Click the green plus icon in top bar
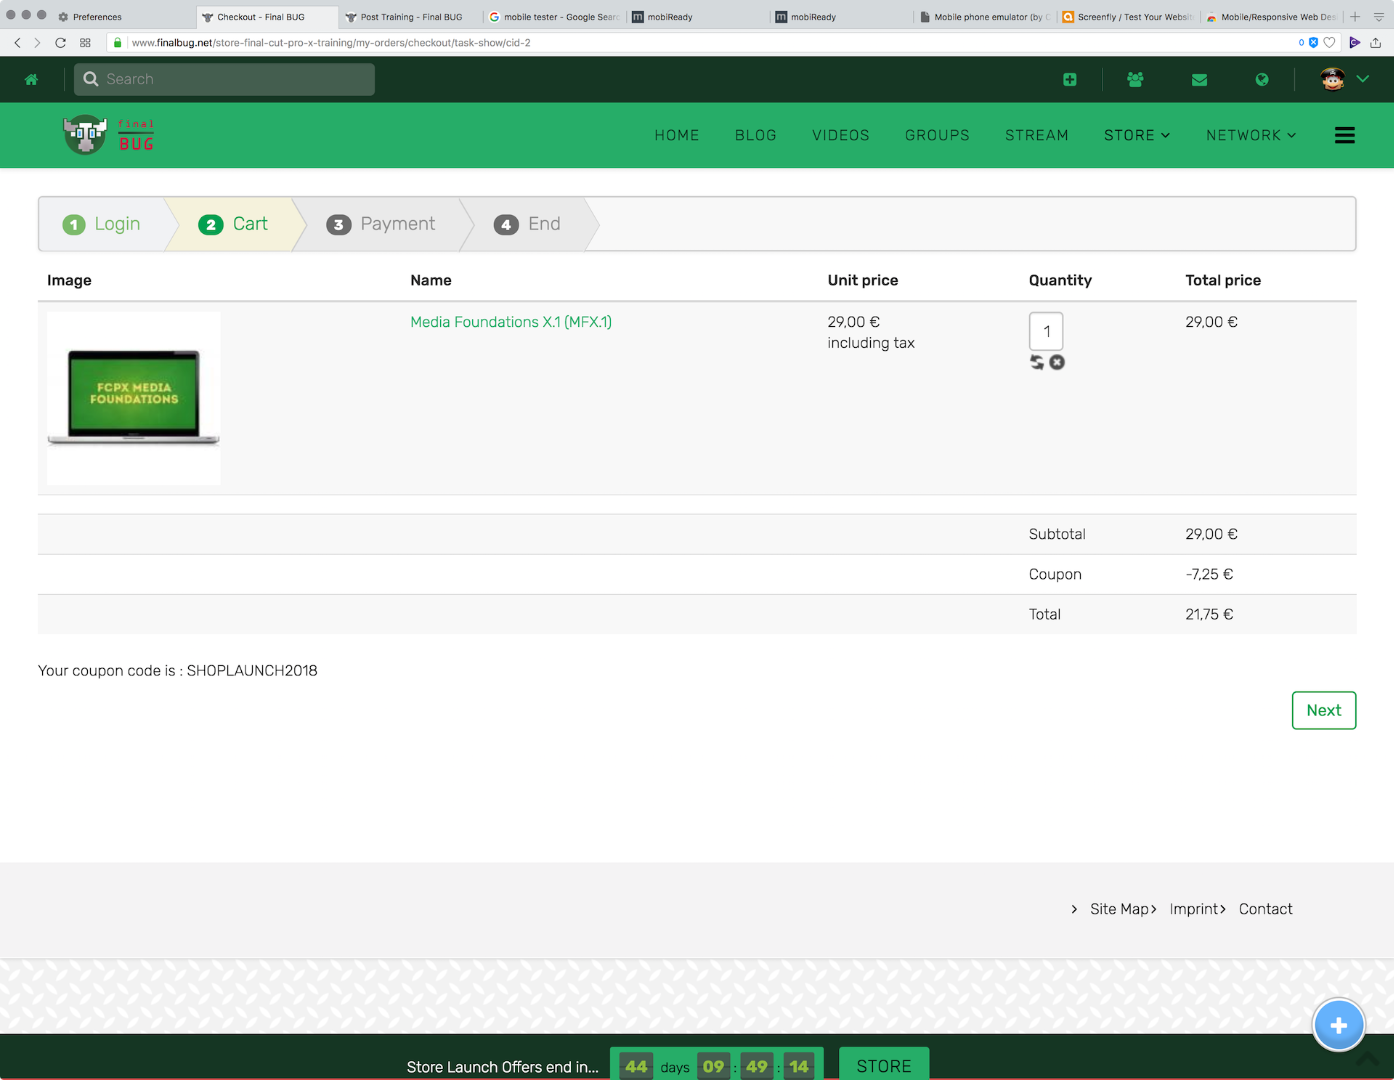1394x1080 pixels. [x=1070, y=80]
